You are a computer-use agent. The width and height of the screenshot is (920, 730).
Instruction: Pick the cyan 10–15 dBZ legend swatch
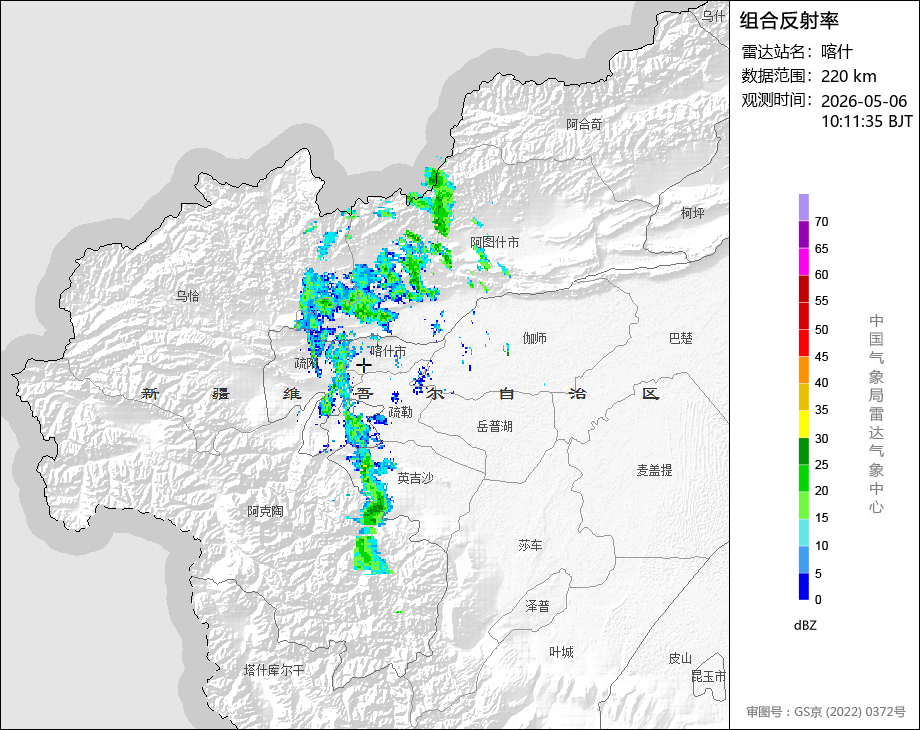(804, 533)
